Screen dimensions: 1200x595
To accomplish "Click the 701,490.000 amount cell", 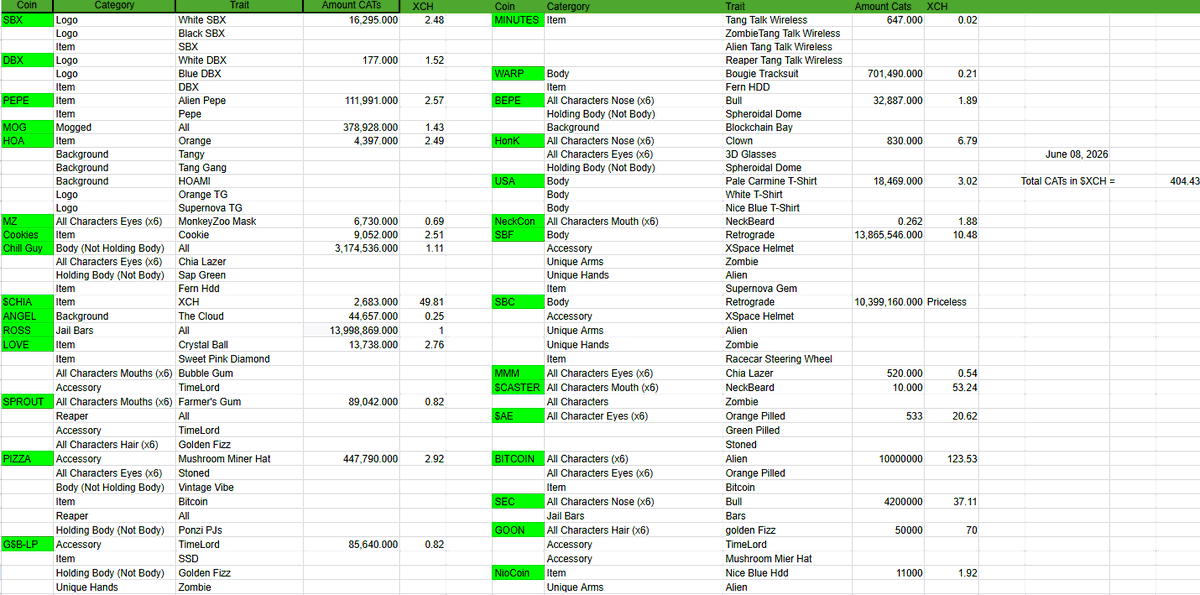I will [x=889, y=74].
